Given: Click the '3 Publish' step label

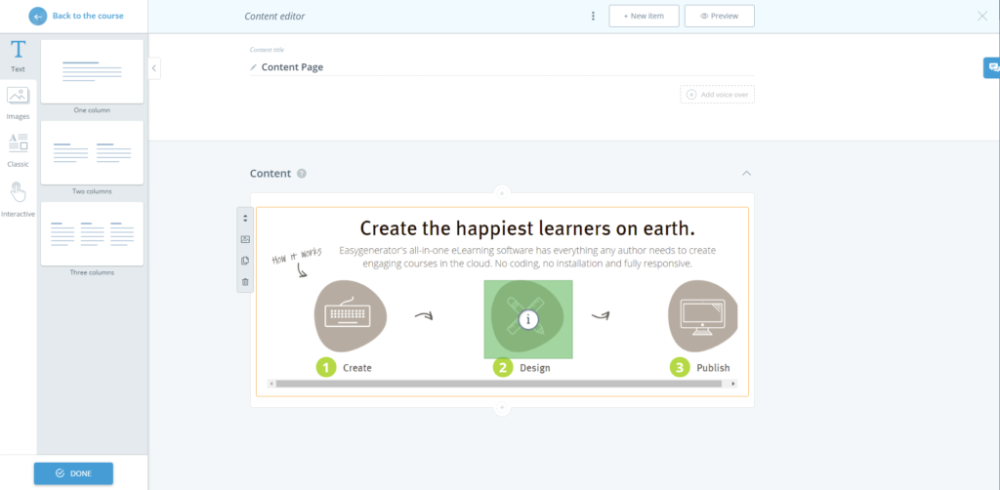Looking at the screenshot, I should tap(700, 368).
